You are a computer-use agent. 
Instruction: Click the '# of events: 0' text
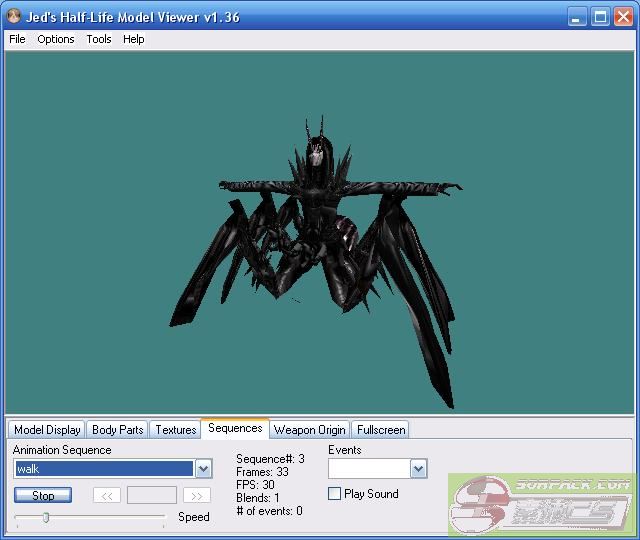(270, 511)
